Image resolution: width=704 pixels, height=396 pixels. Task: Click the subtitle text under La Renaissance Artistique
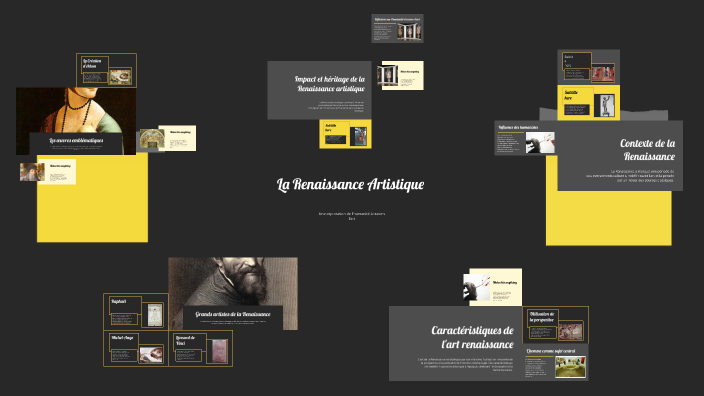tap(352, 216)
